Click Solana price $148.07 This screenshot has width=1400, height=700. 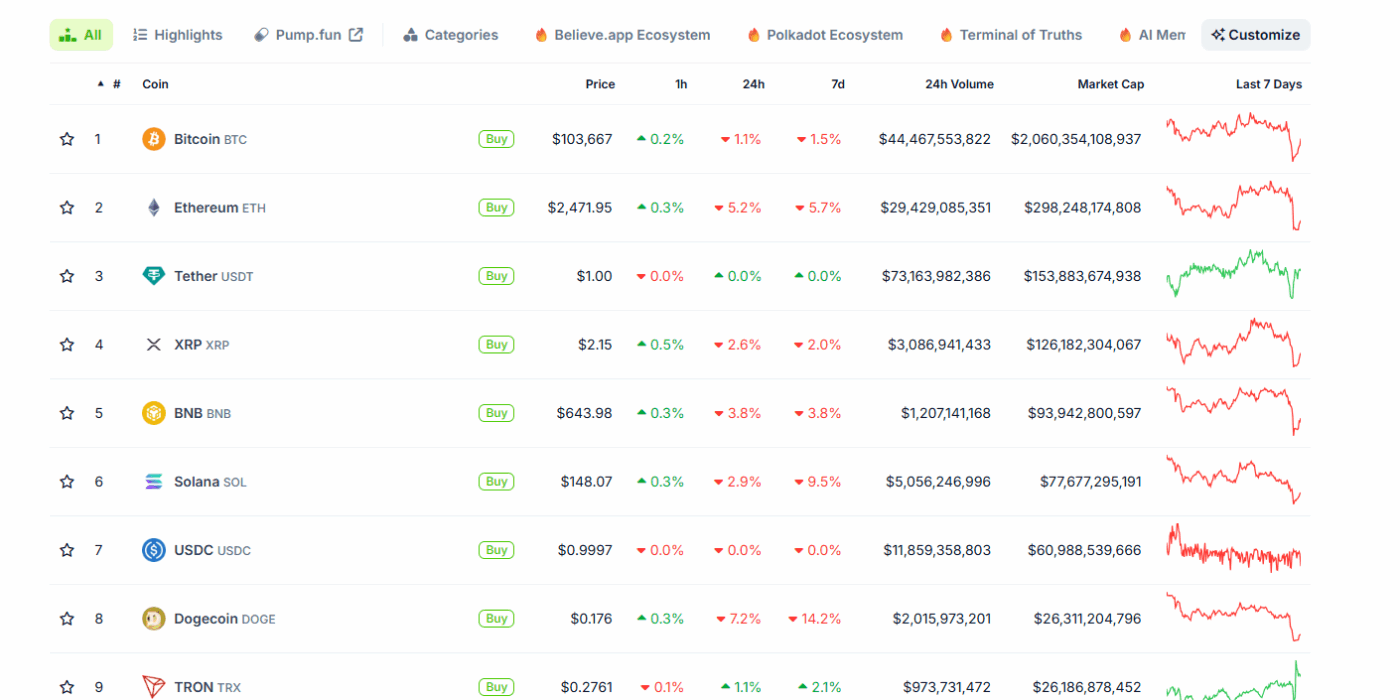pyautogui.click(x=586, y=482)
